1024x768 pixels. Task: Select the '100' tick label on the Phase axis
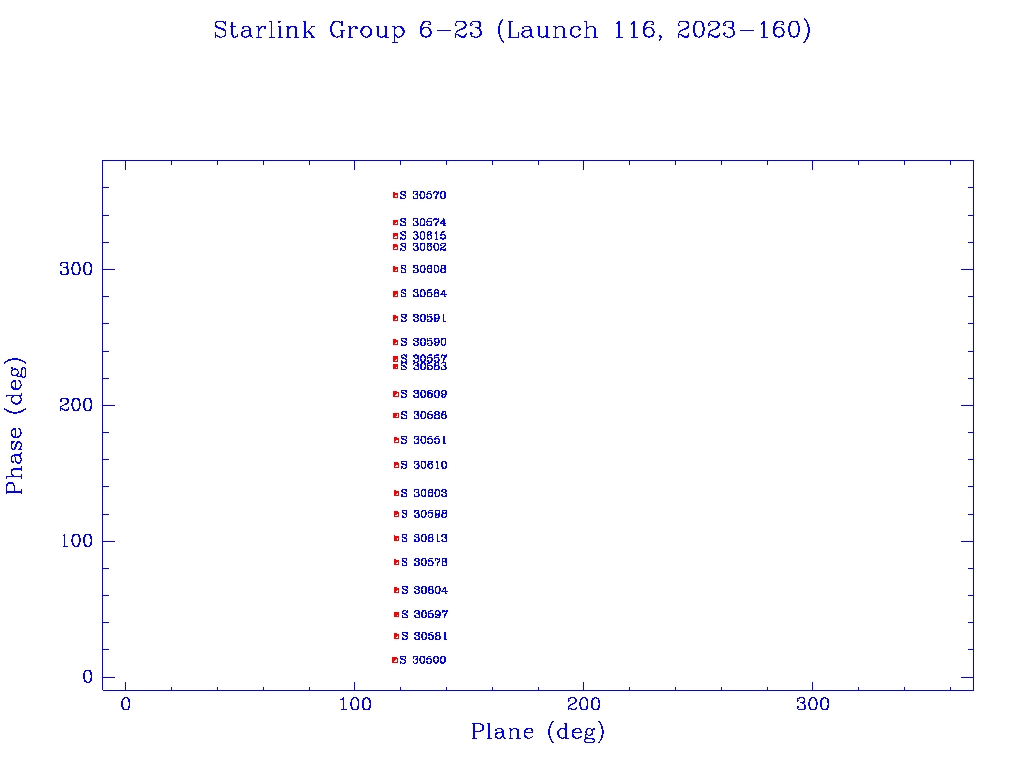coord(77,541)
